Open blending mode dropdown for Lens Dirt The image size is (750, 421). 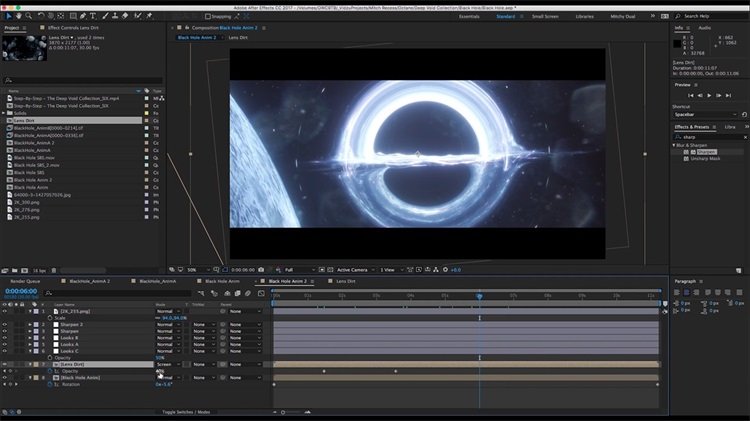168,365
